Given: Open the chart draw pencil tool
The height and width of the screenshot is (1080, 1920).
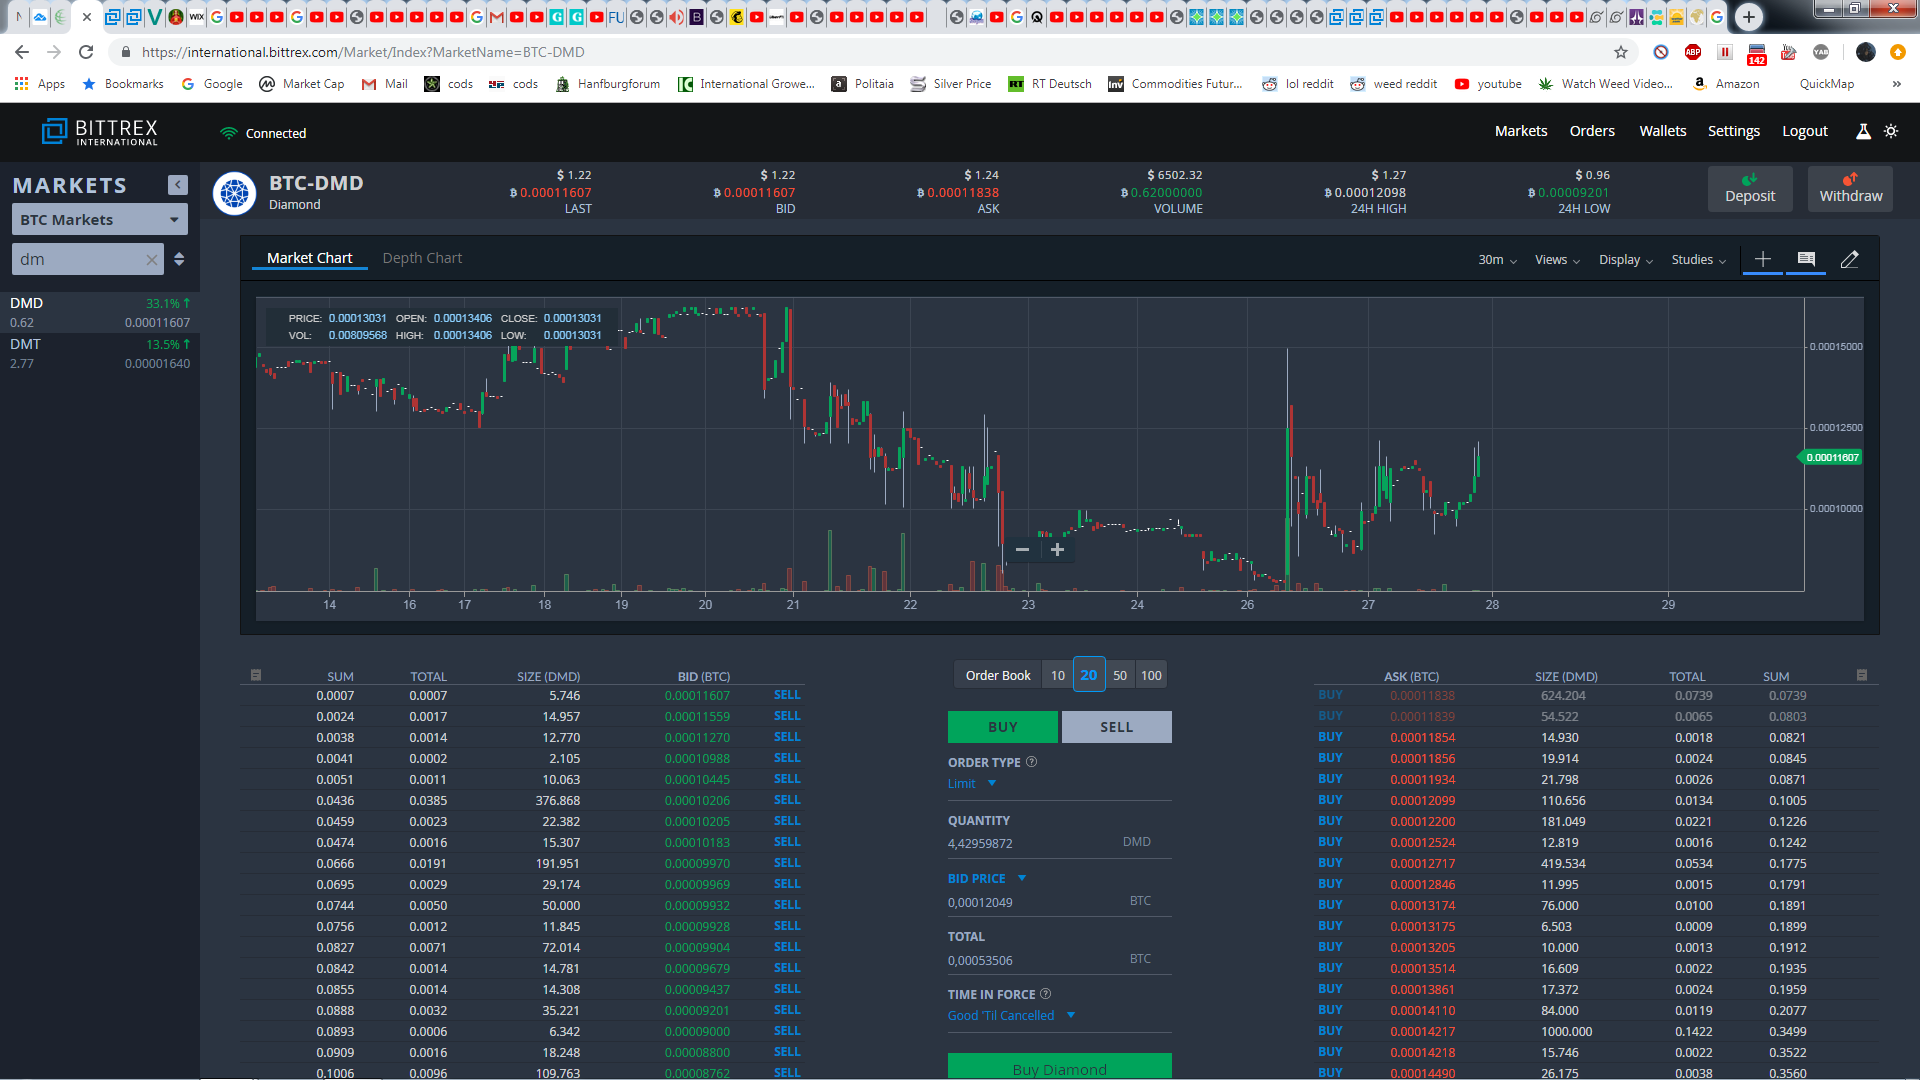Looking at the screenshot, I should 1849,259.
